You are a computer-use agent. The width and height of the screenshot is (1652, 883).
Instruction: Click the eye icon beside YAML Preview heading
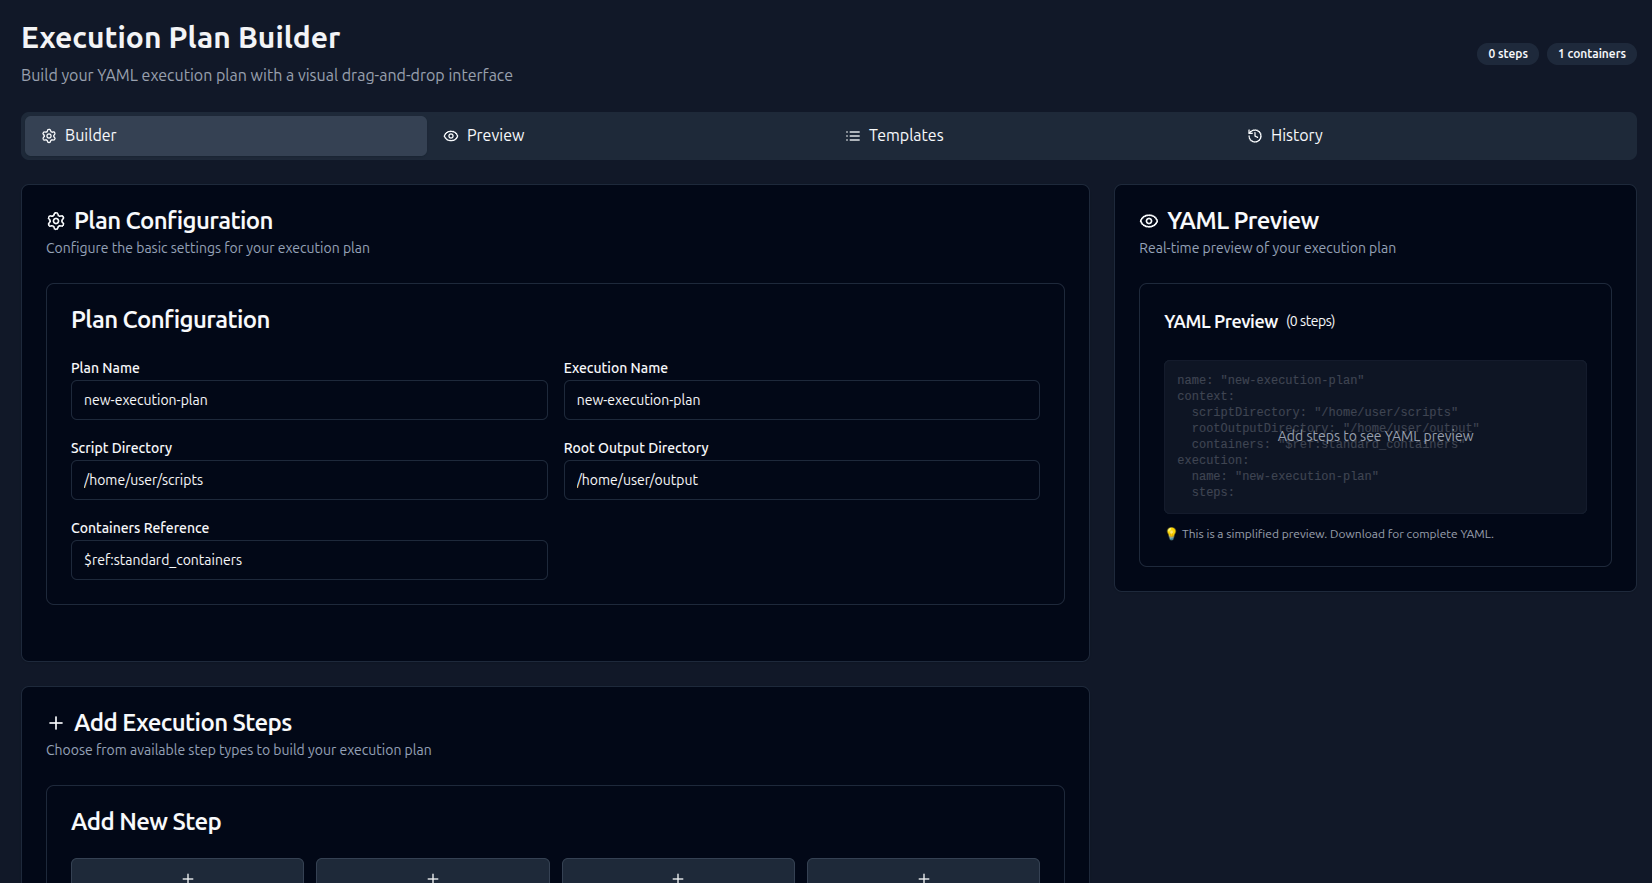1149,221
